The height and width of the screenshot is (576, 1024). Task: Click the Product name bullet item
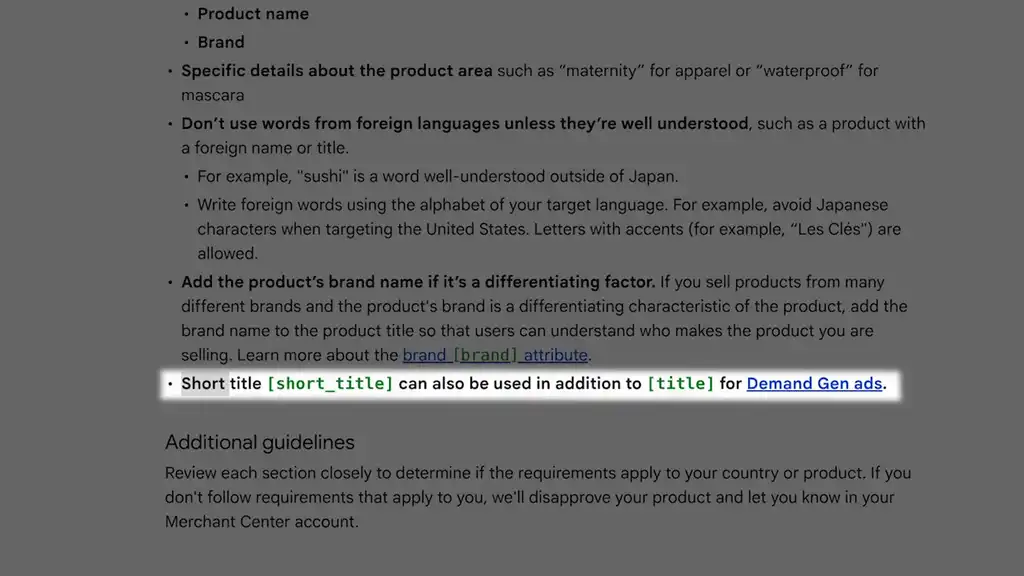pyautogui.click(x=253, y=14)
